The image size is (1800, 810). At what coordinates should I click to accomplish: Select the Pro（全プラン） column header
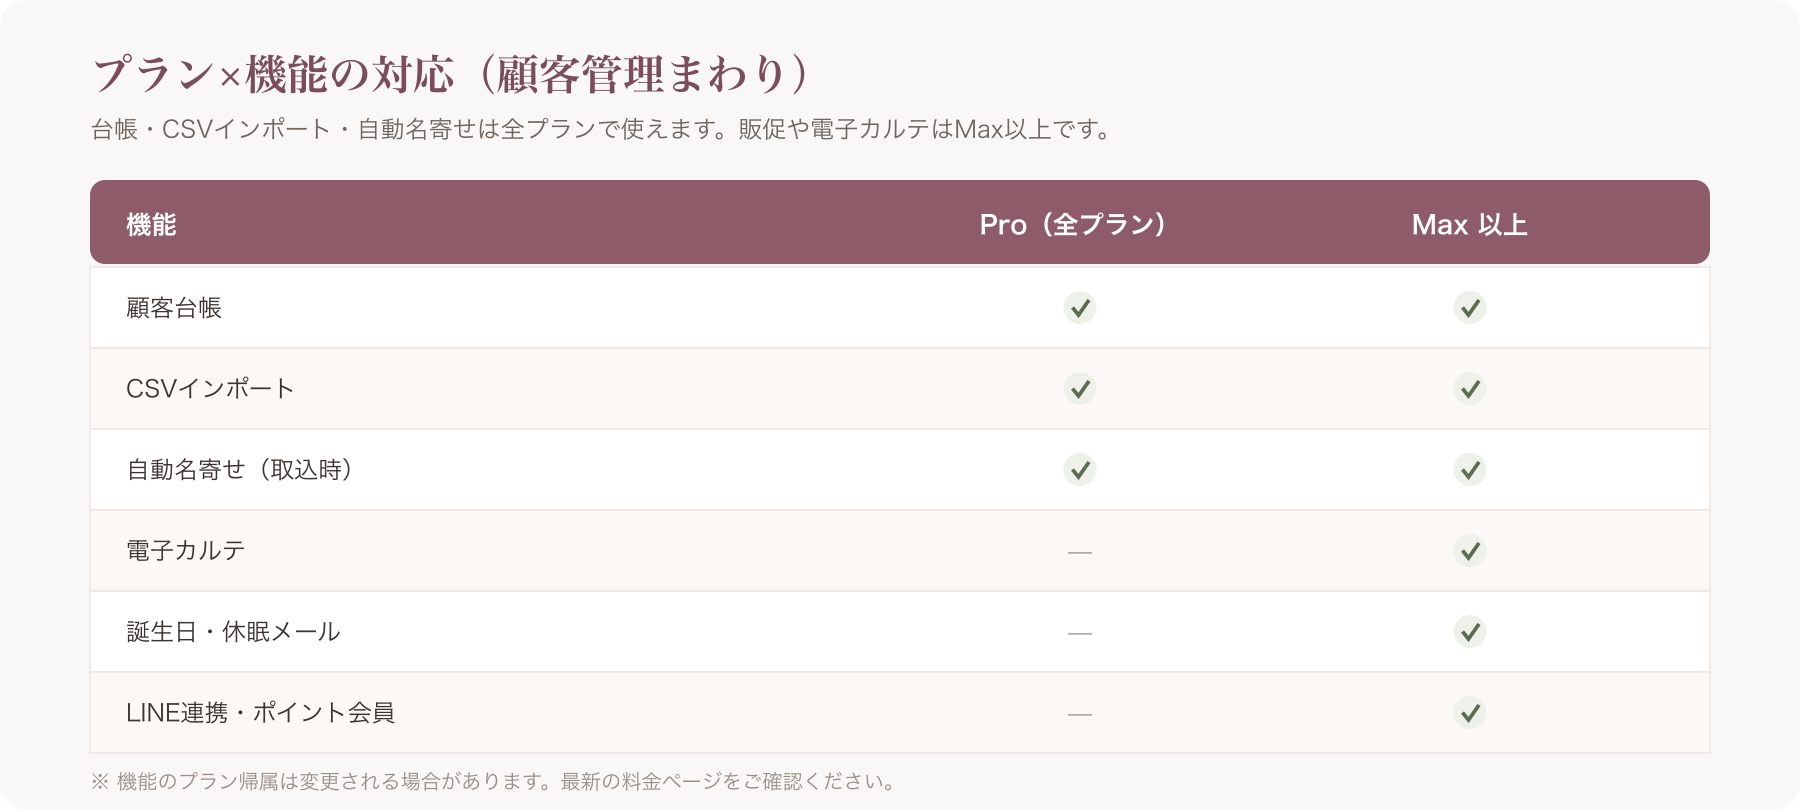point(1073,224)
